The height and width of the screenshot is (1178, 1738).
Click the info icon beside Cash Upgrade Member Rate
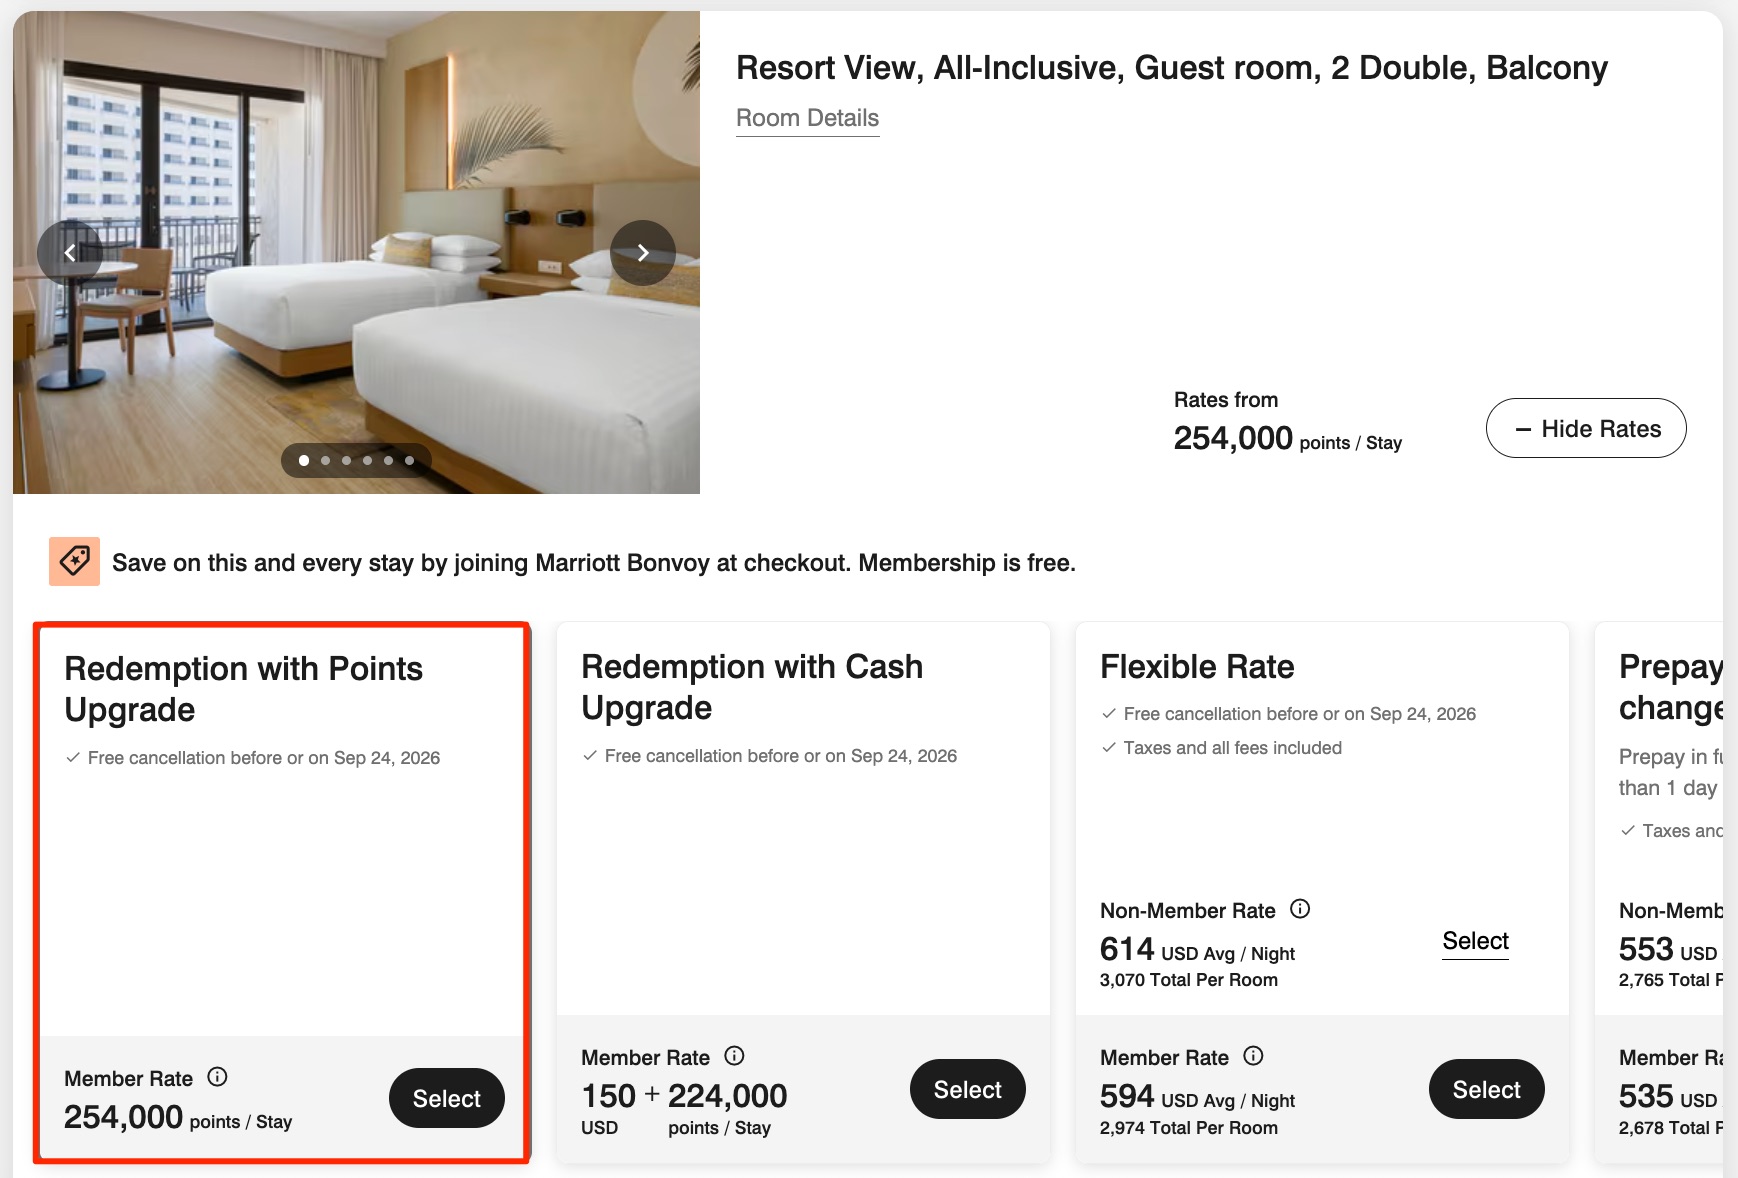735,1056
